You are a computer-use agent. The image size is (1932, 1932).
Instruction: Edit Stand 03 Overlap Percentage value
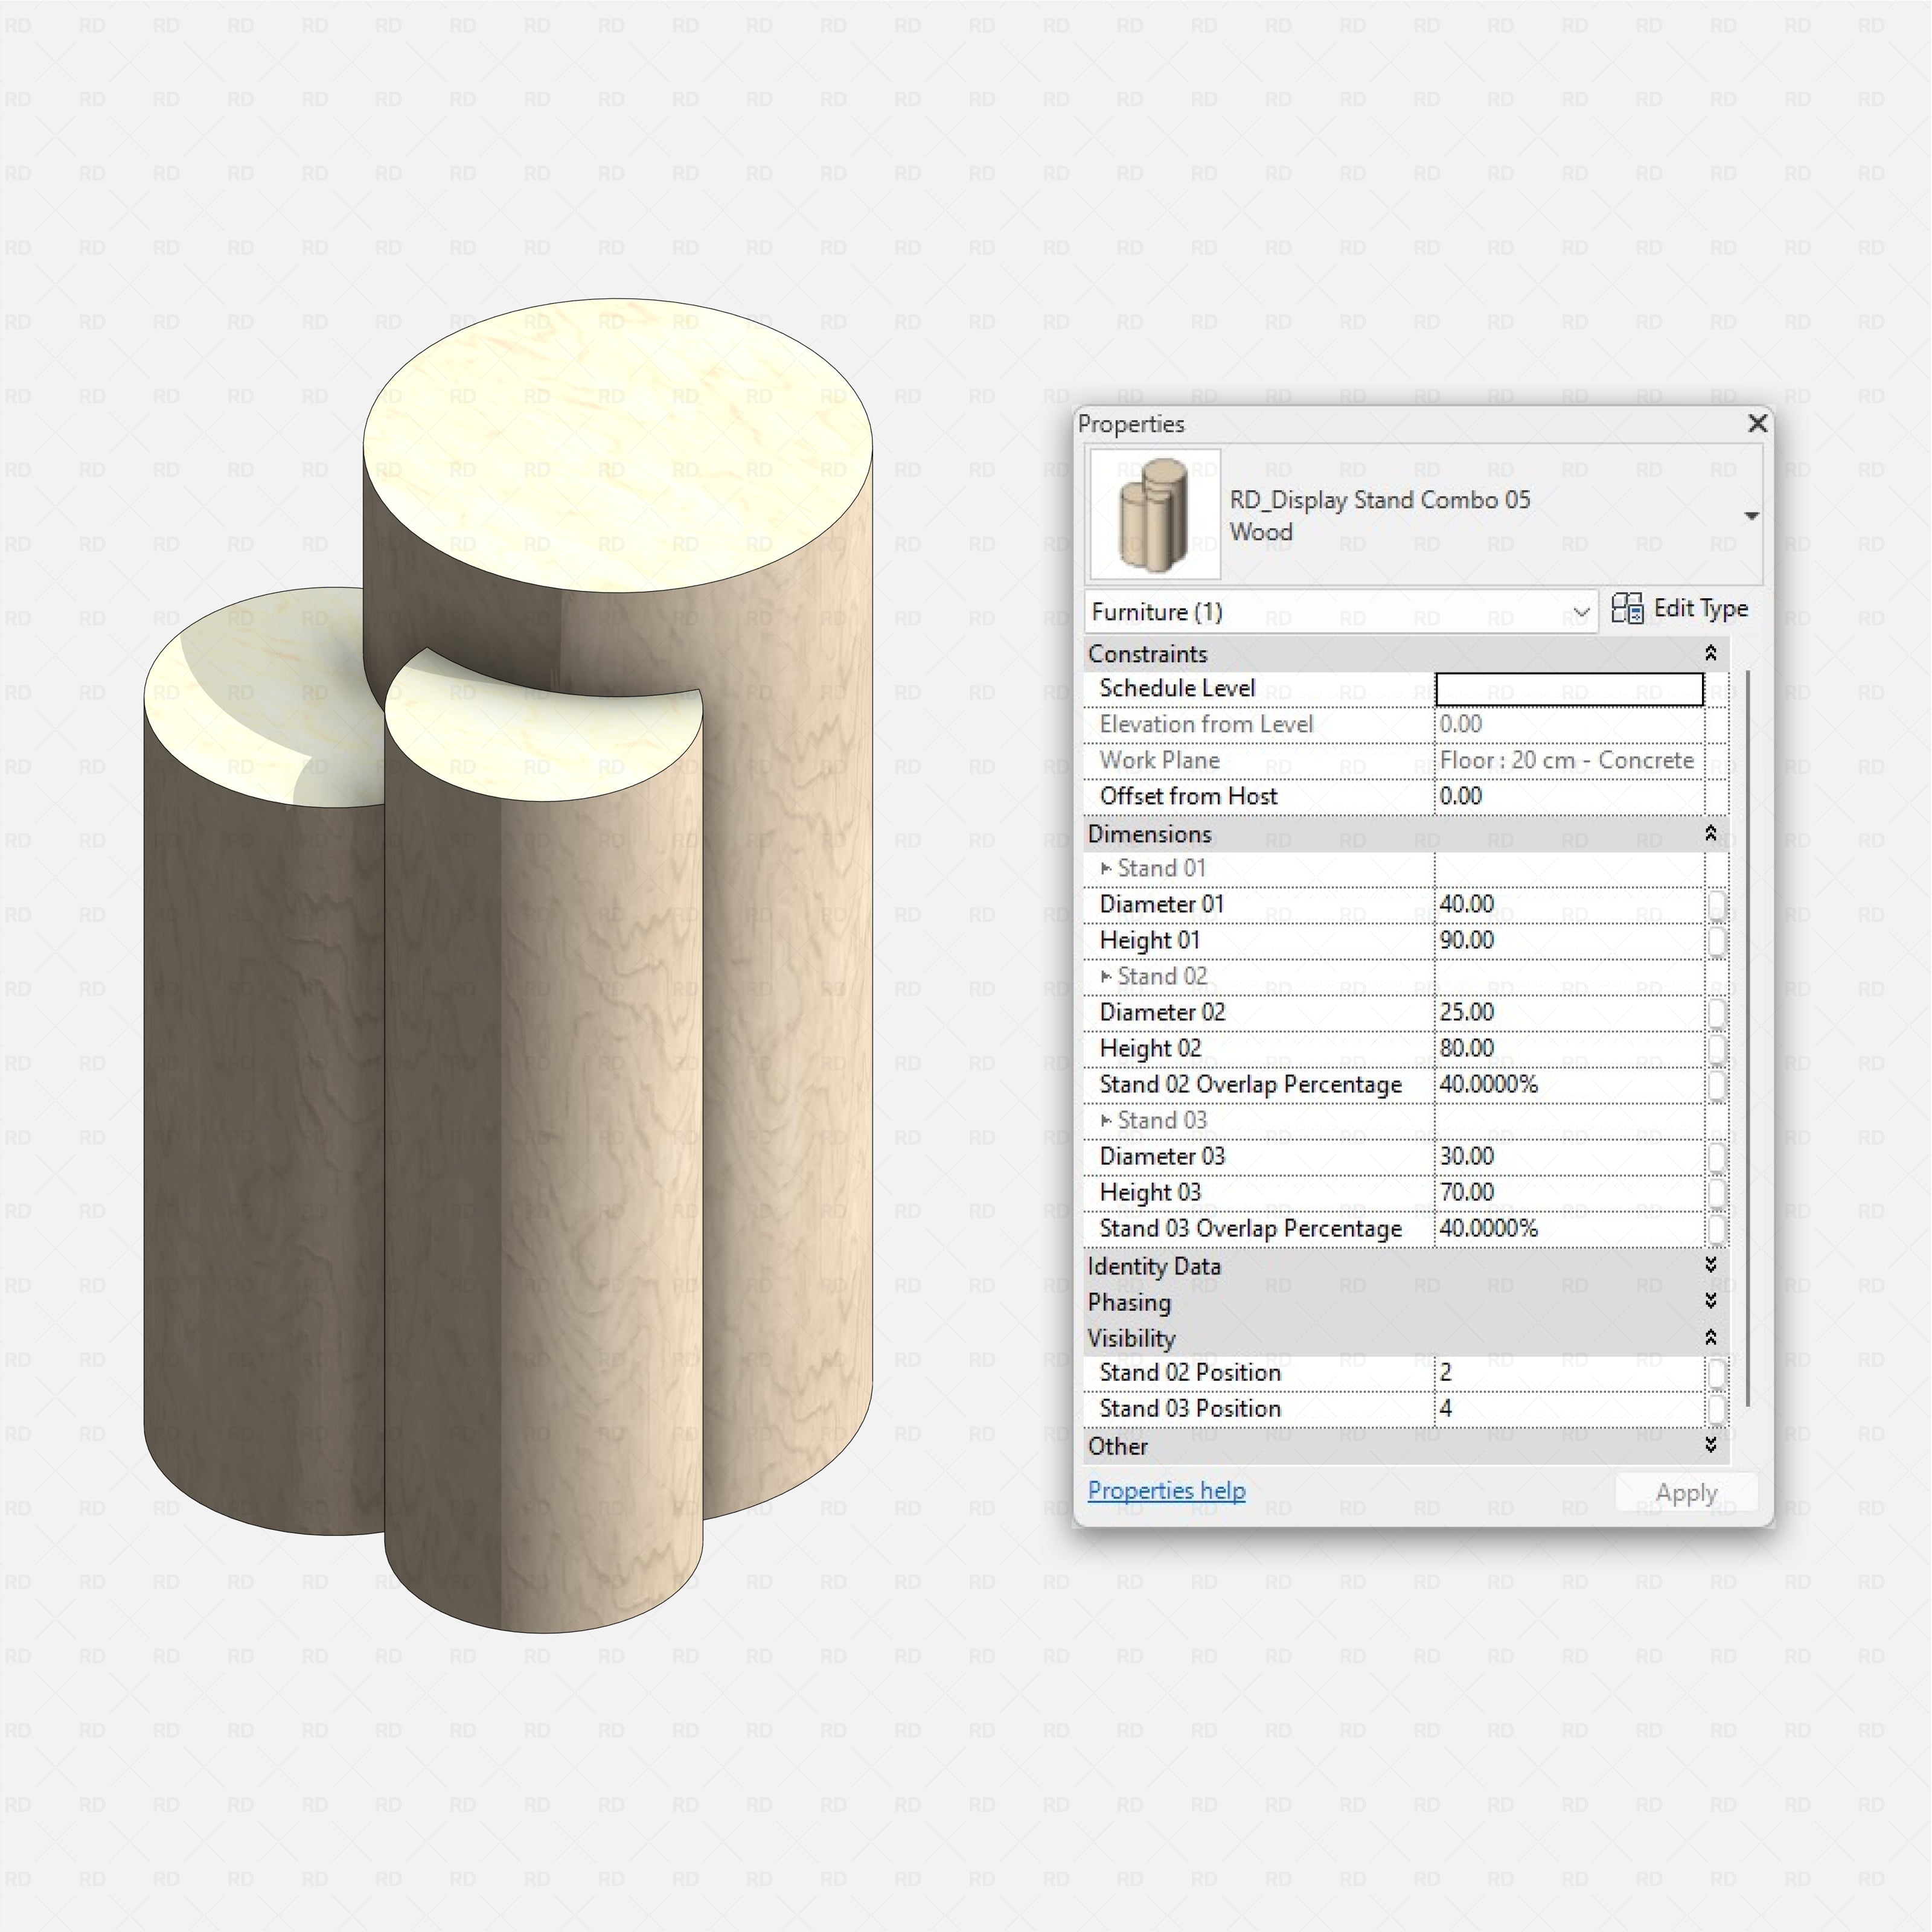tap(1569, 1228)
